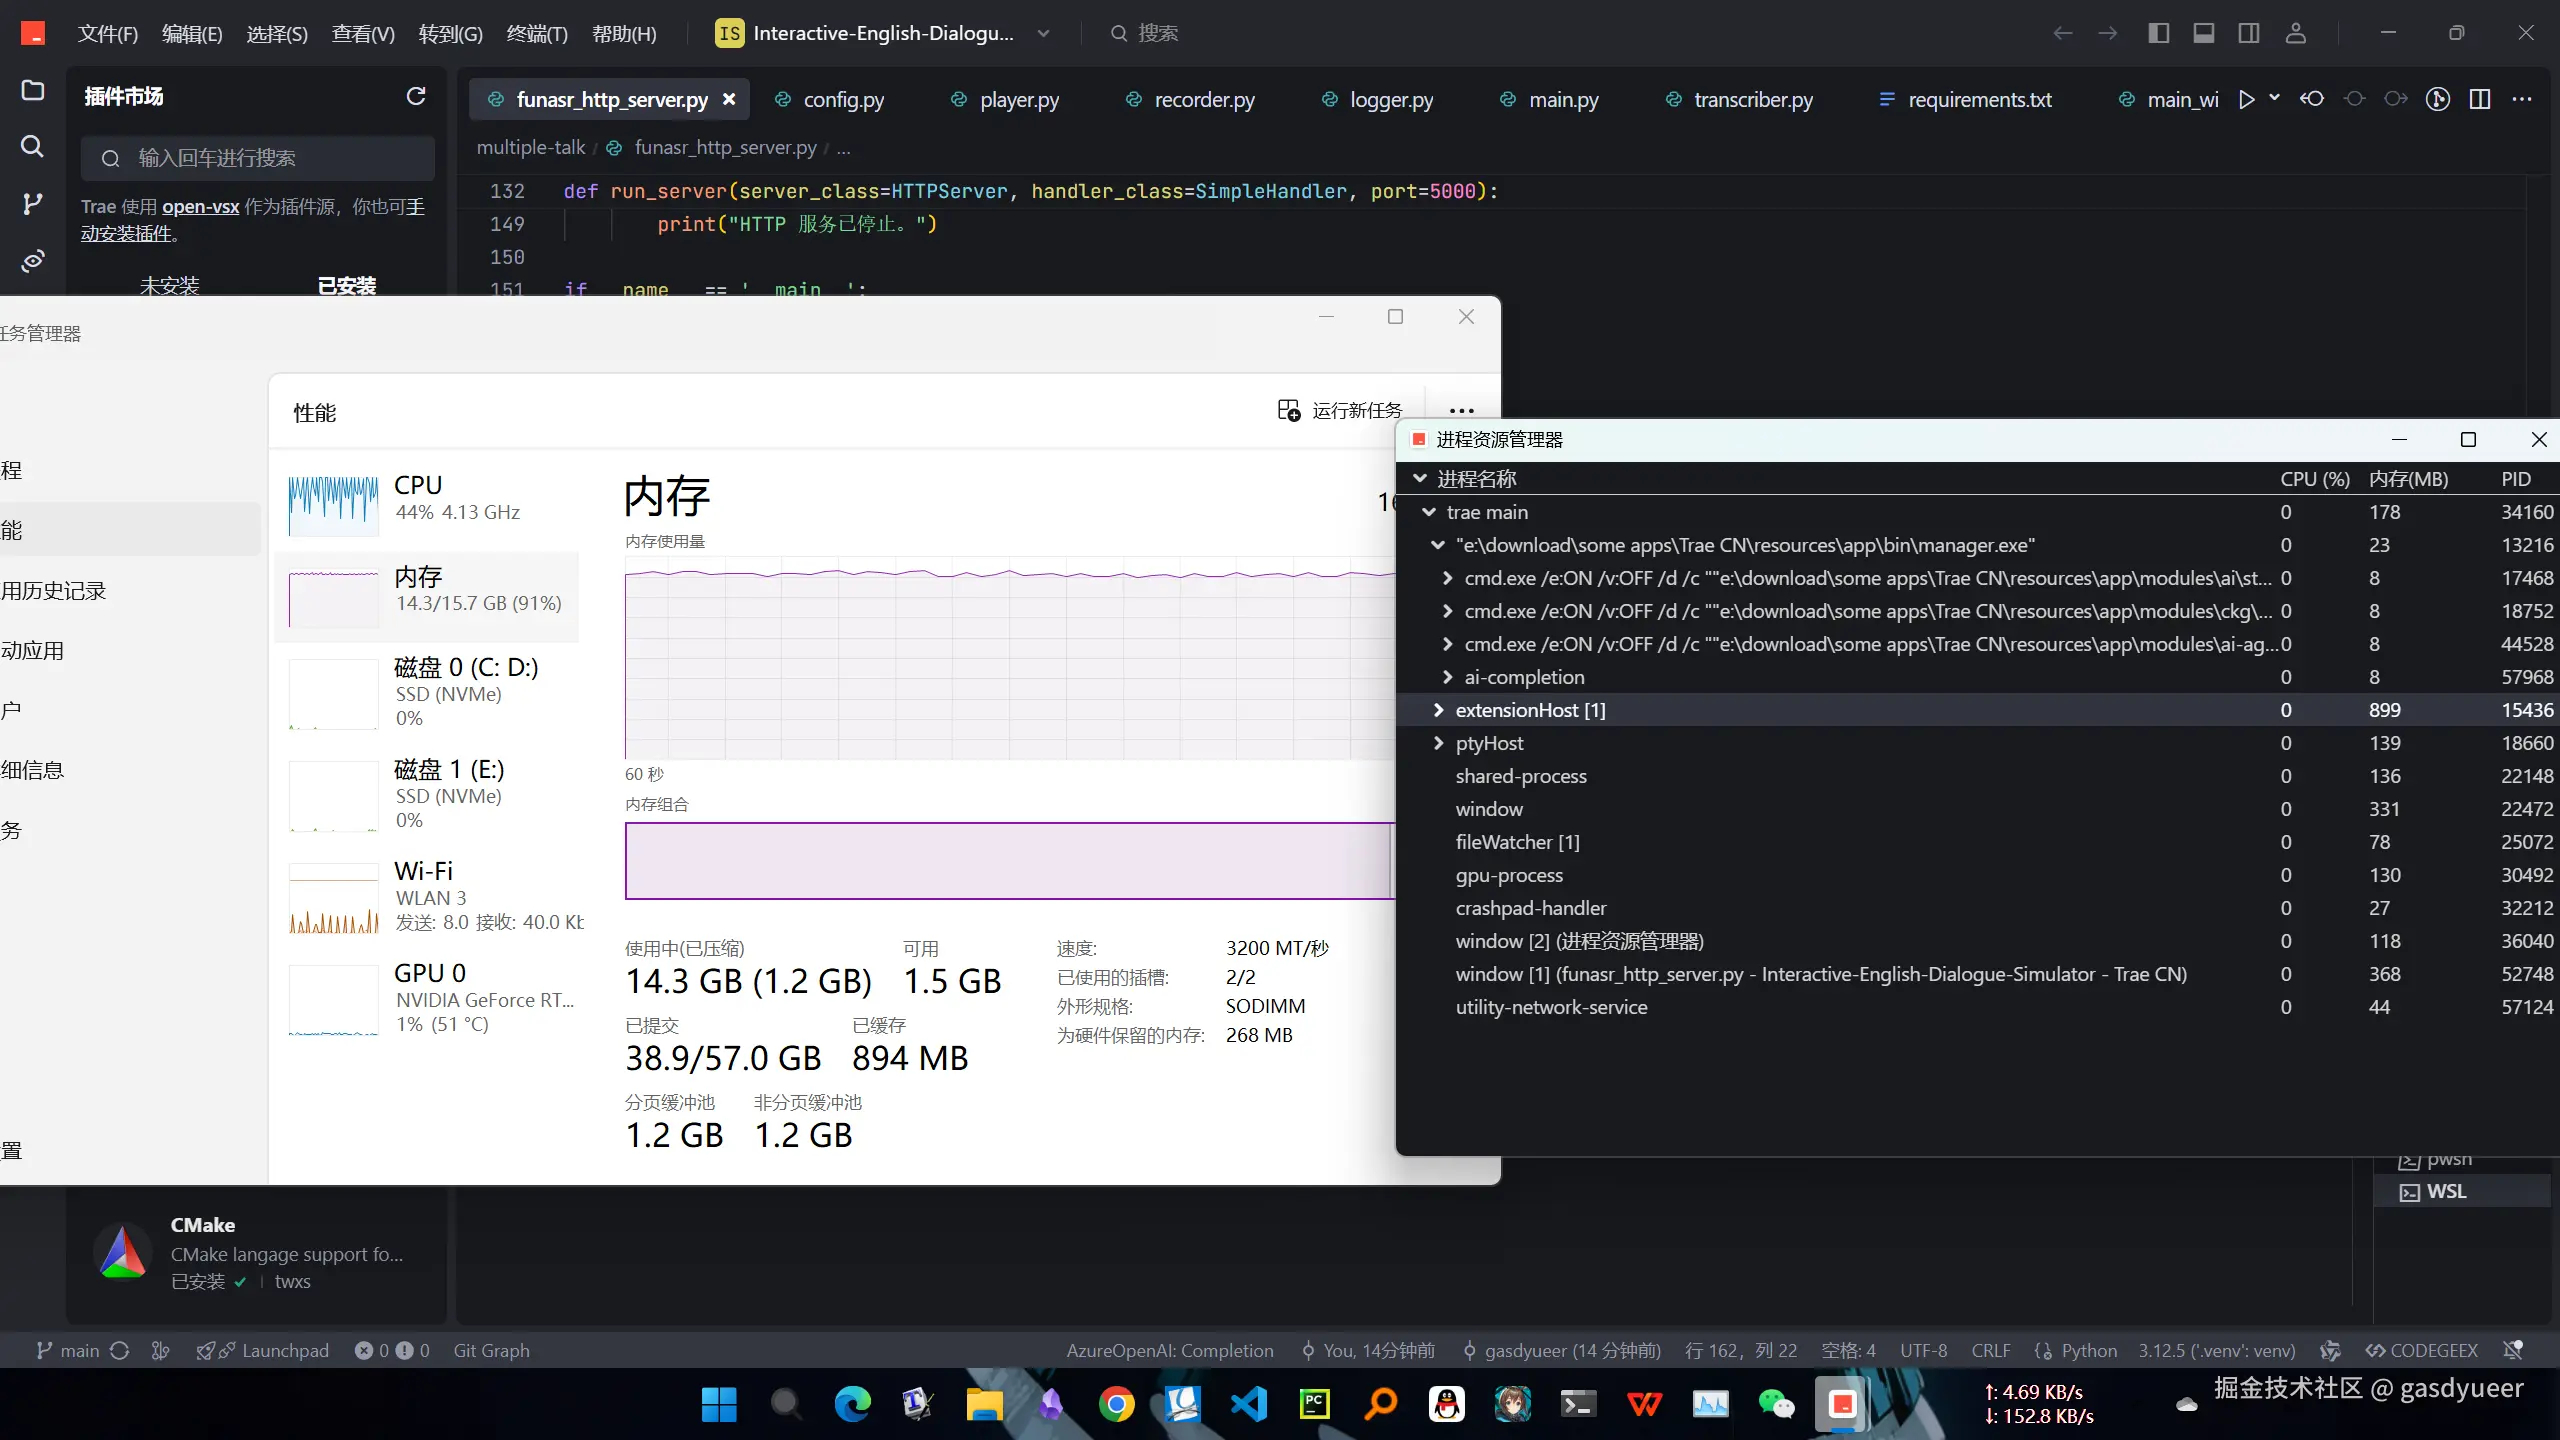This screenshot has height=1440, width=2560.
Task: Run the funasr_http_server.py file
Action: tap(2246, 99)
